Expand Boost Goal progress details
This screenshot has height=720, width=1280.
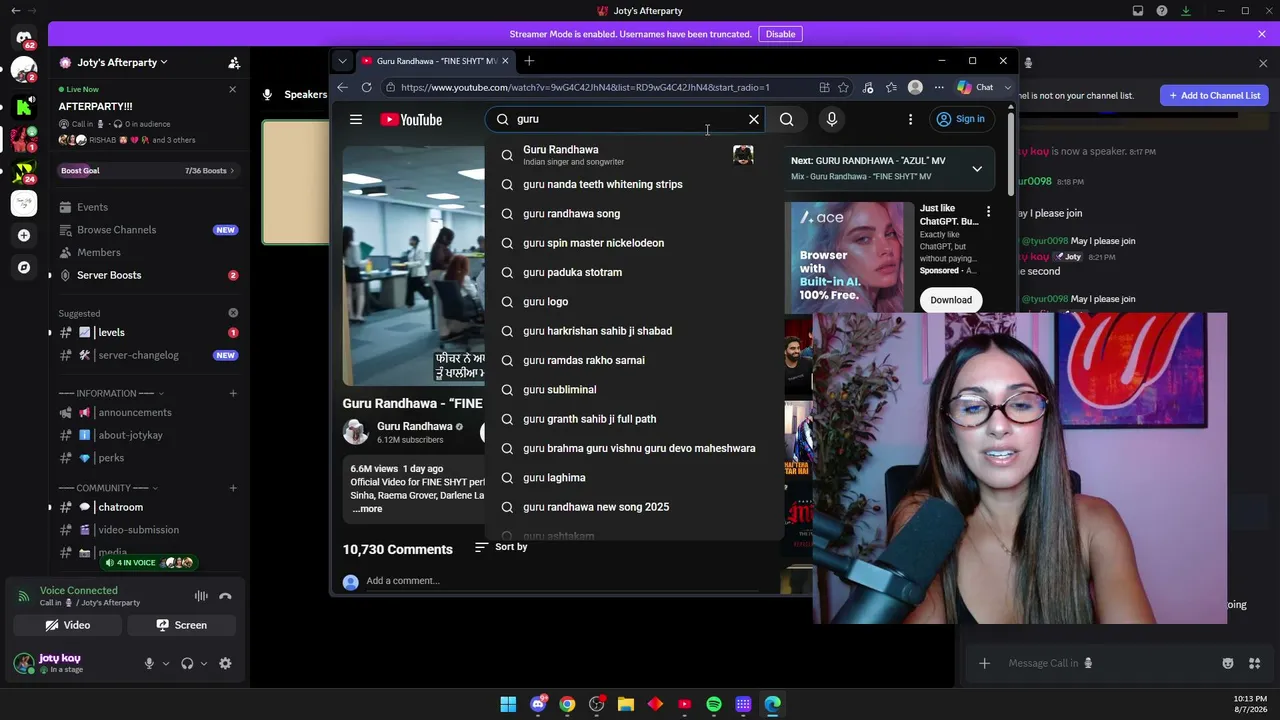click(148, 171)
